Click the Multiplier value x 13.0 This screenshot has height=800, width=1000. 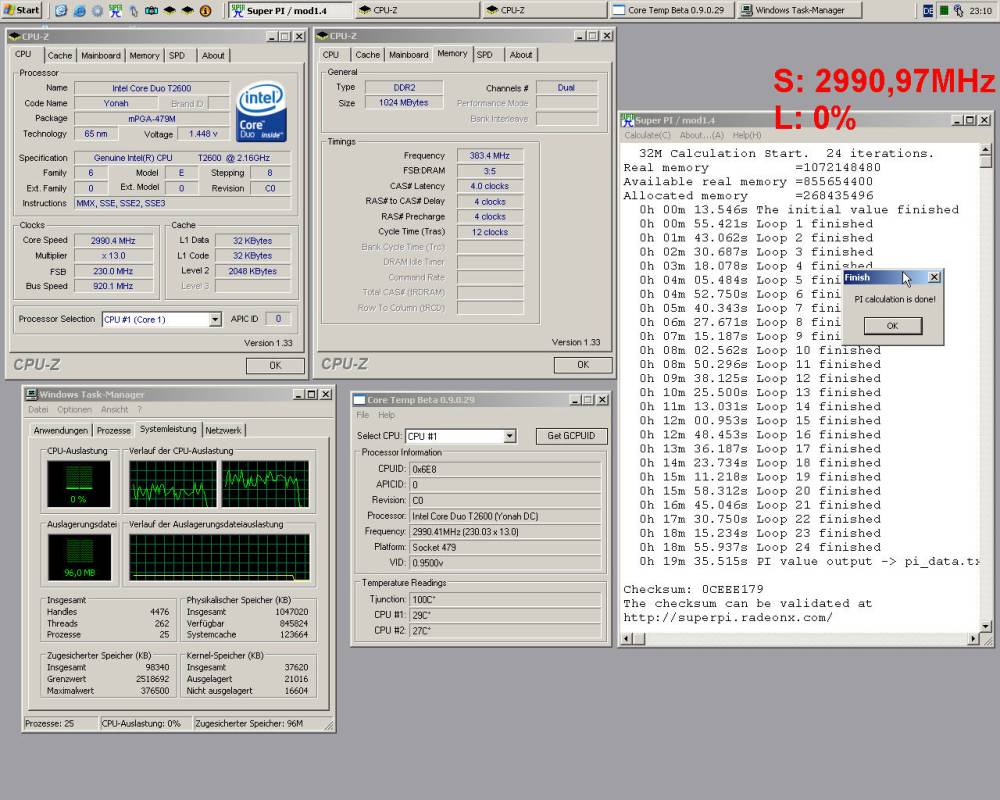113,255
